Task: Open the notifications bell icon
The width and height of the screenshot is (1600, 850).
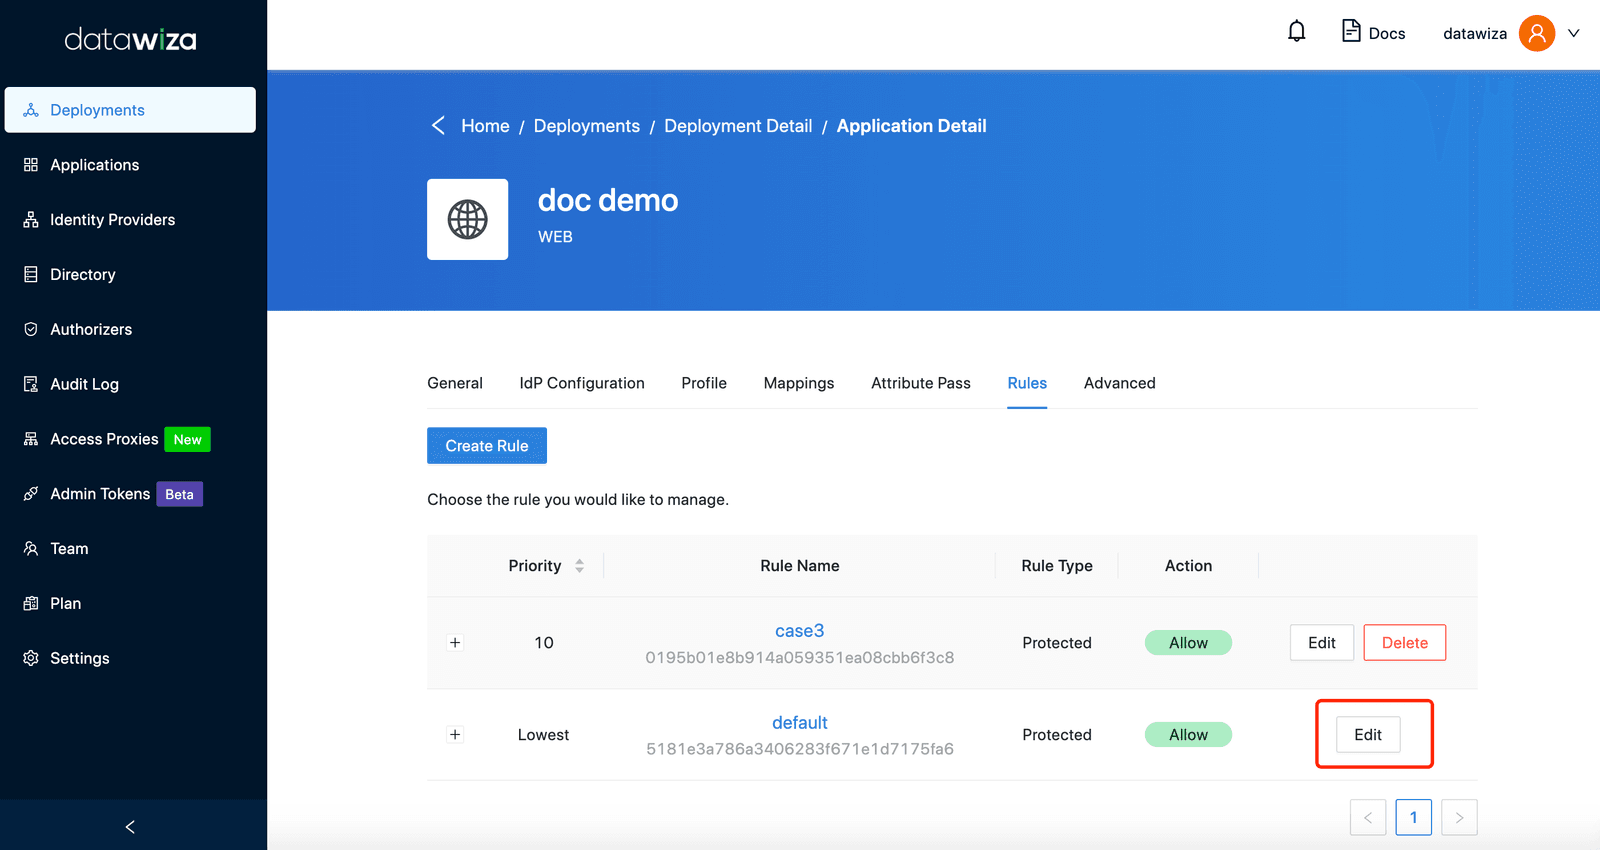Action: point(1296,32)
